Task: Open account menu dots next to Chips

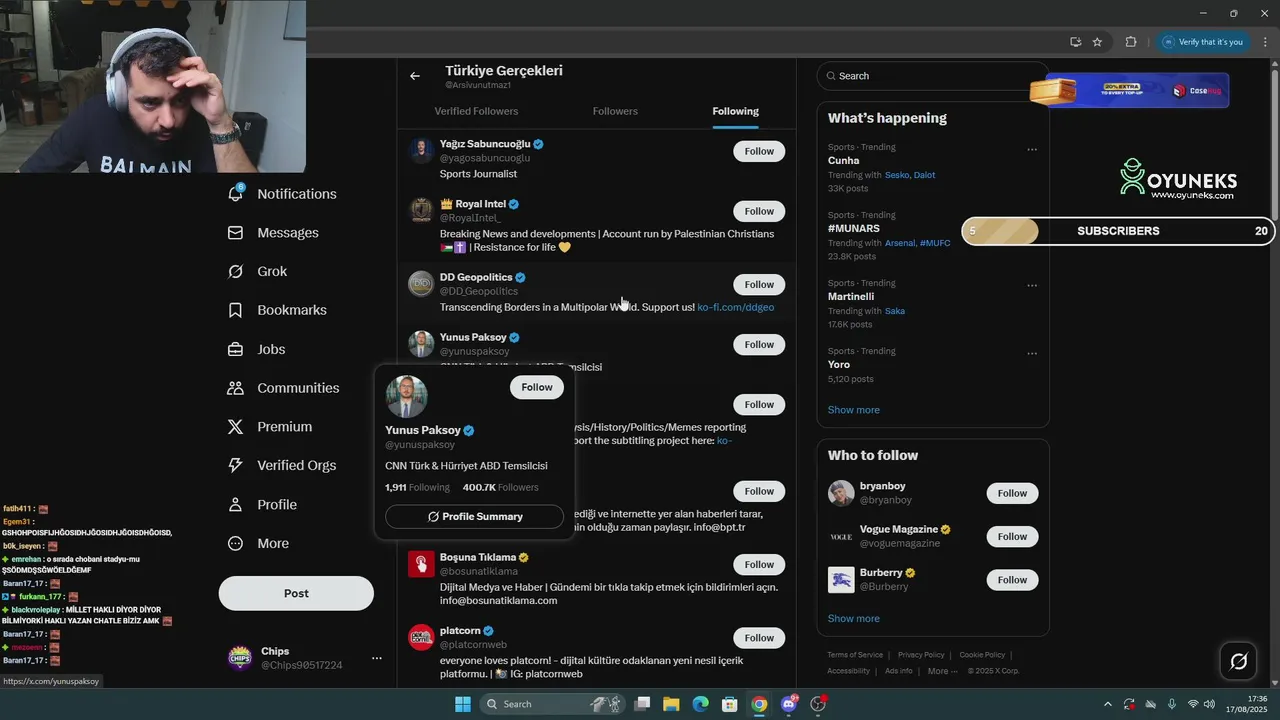Action: point(377,658)
